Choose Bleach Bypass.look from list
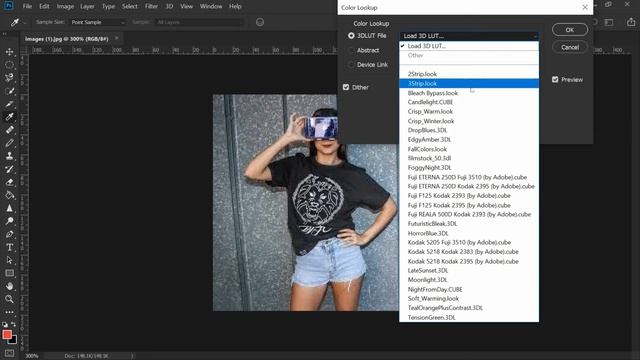 pyautogui.click(x=469, y=93)
